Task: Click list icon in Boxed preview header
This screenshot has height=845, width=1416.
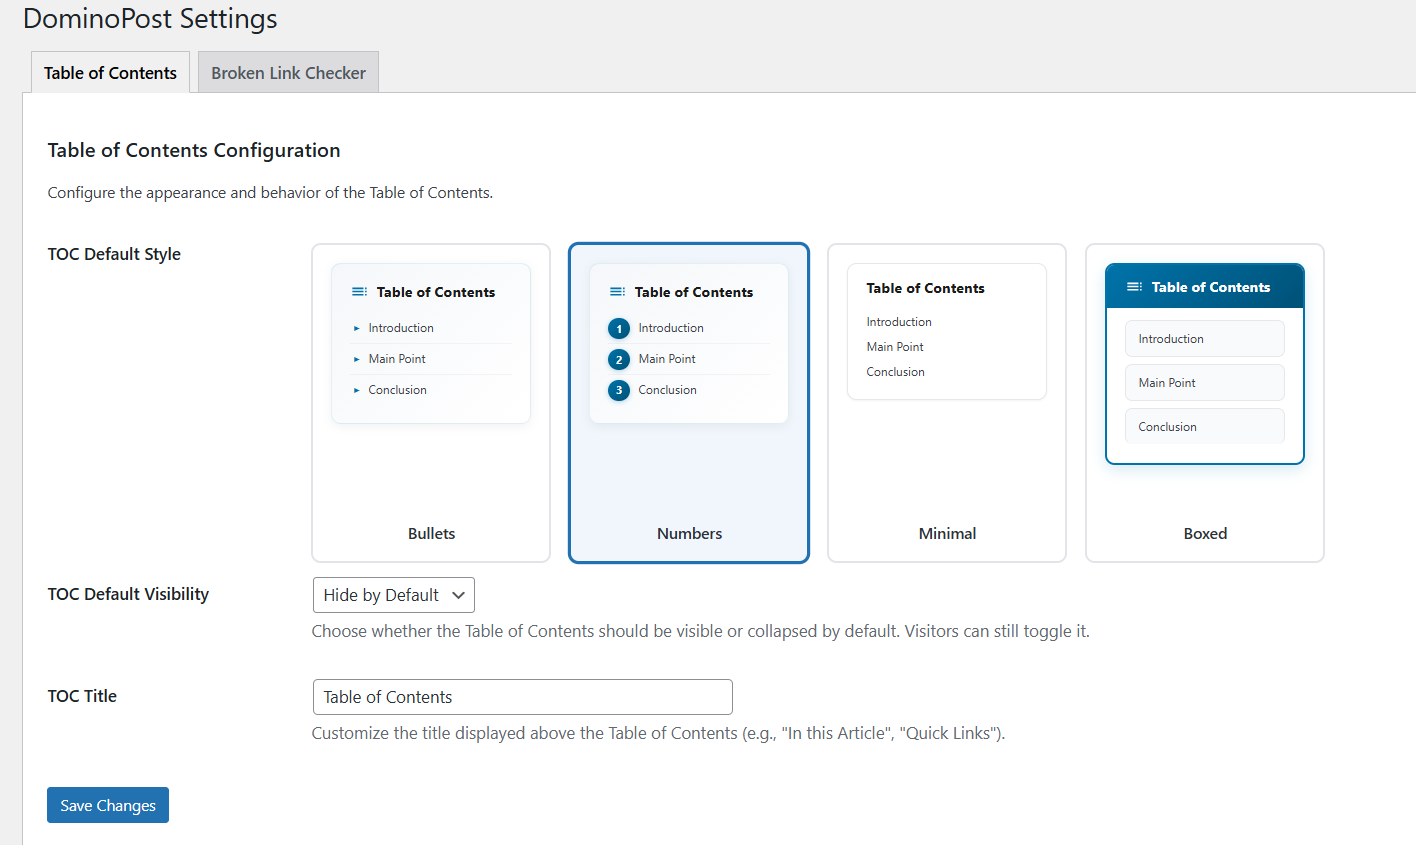Action: (x=1134, y=287)
